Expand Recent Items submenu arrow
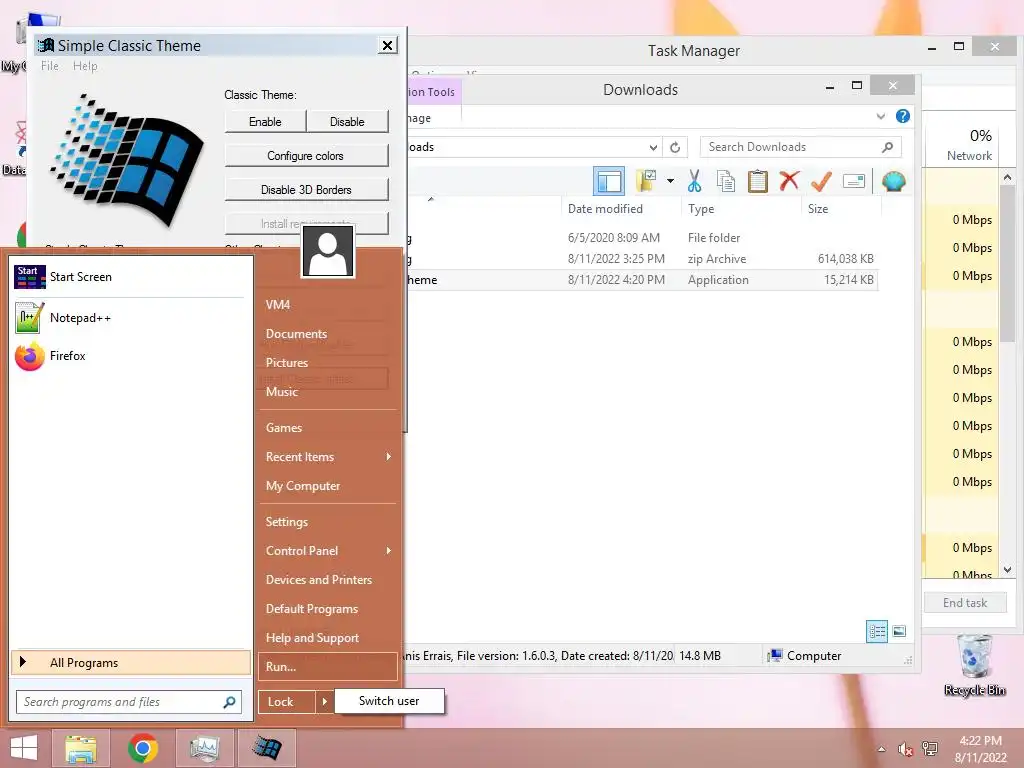 tap(389, 456)
